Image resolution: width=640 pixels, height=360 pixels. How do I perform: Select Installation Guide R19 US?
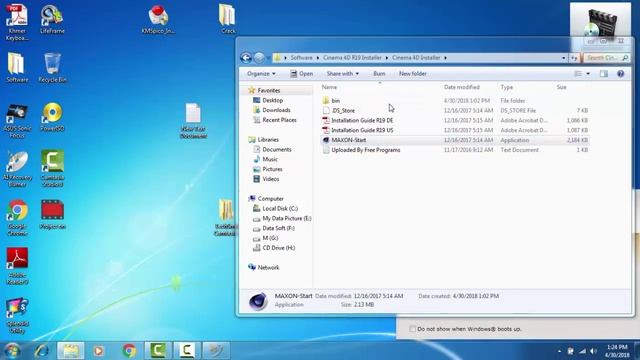pos(362,130)
